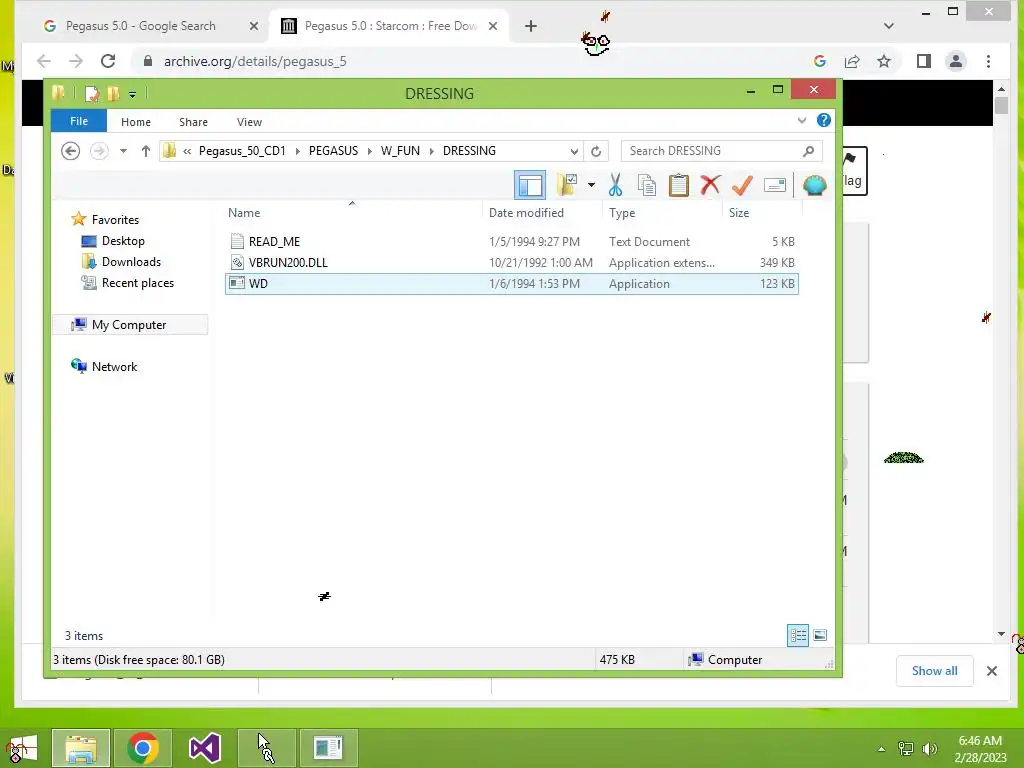Expand subfolders arrow after PEGASUS breadcrumb

click(370, 151)
